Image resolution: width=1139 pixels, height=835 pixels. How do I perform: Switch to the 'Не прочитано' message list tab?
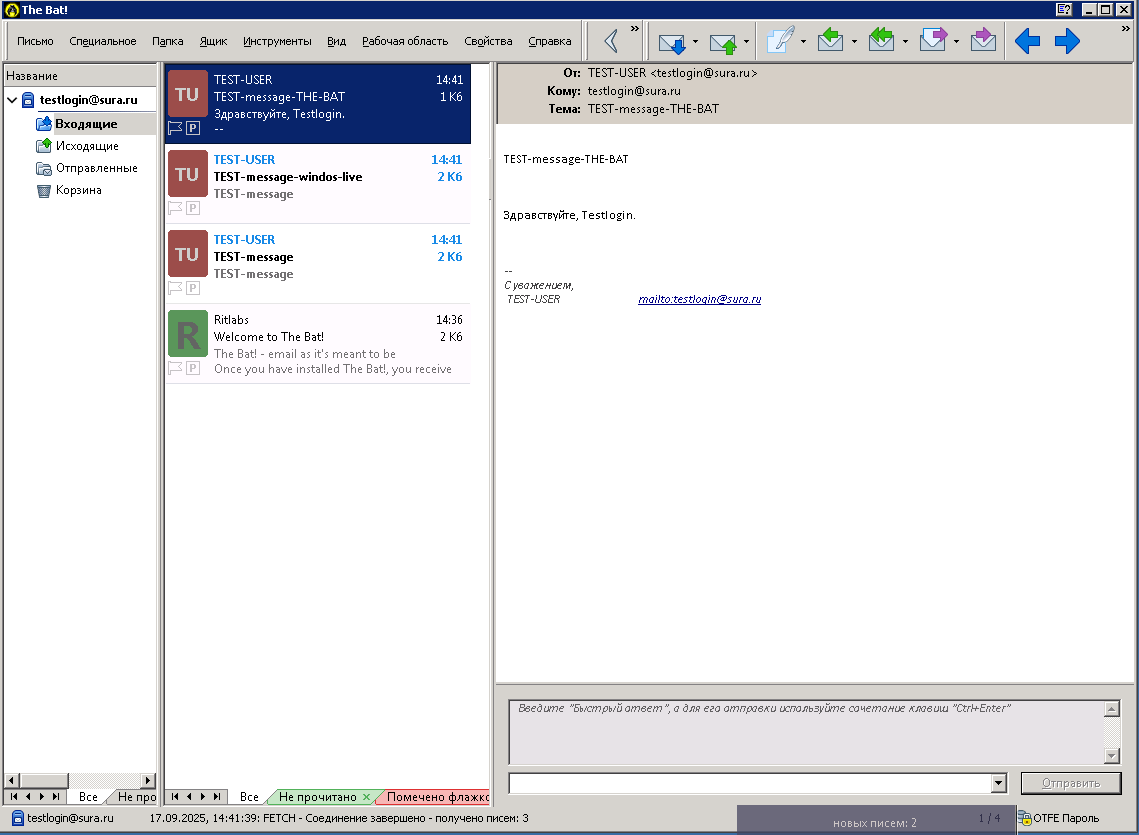317,797
